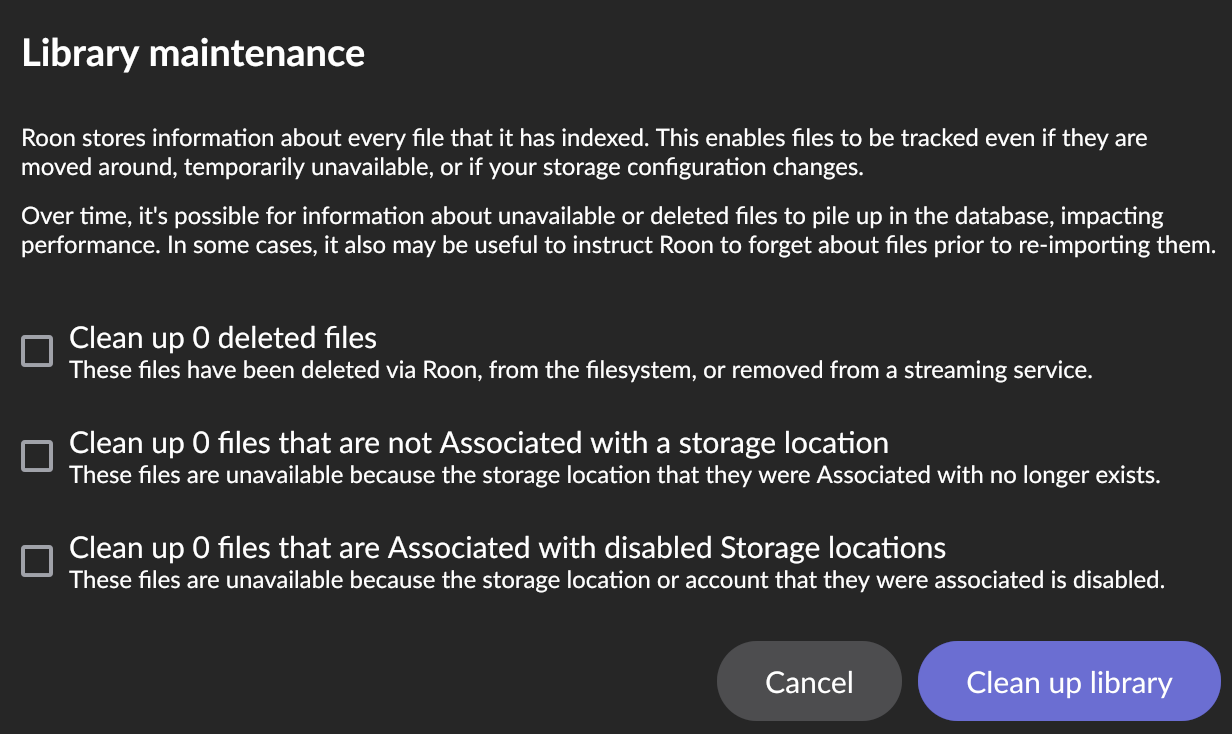Click the Clean up library button
The height and width of the screenshot is (734, 1232).
(x=1068, y=682)
